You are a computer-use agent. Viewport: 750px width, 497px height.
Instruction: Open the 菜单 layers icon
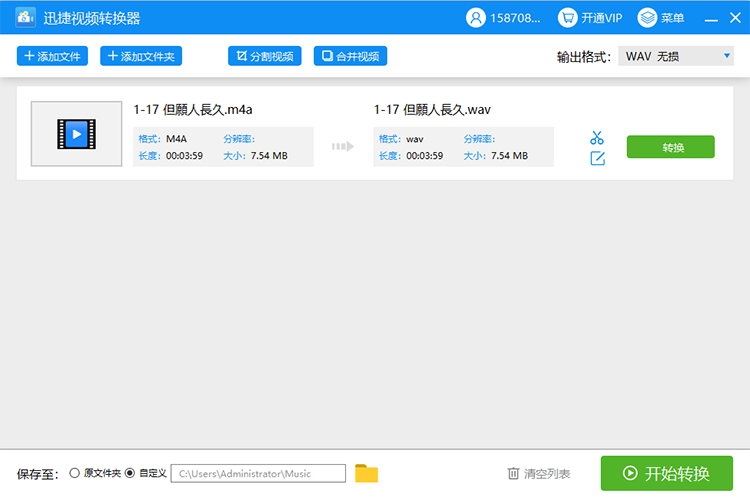[x=647, y=18]
